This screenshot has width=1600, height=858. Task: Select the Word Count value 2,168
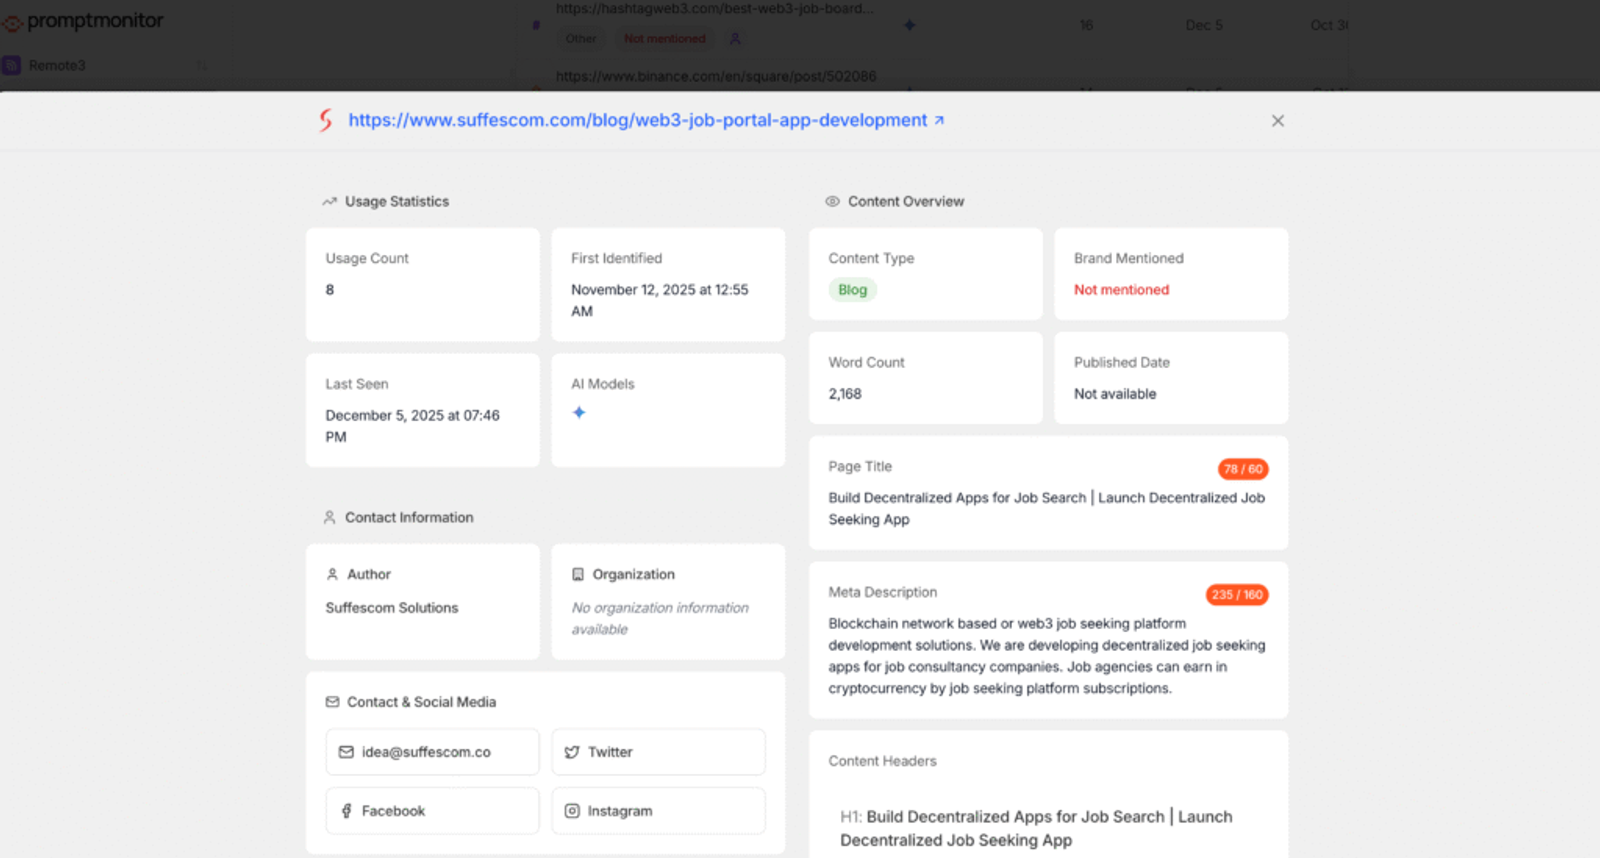pos(845,394)
